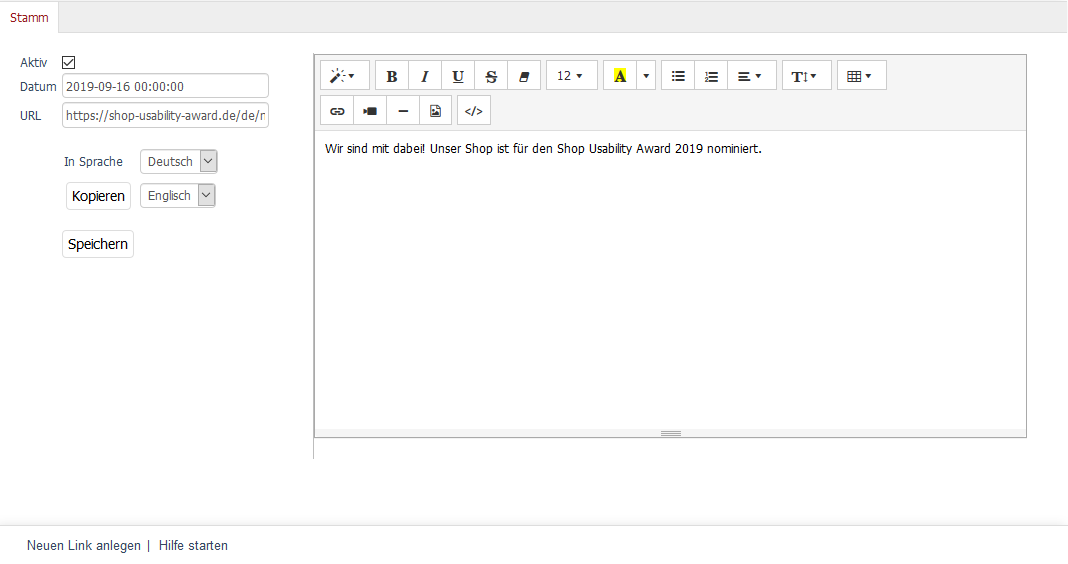Expand the table insert dropdown
This screenshot has width=1068, height=564.
(861, 76)
